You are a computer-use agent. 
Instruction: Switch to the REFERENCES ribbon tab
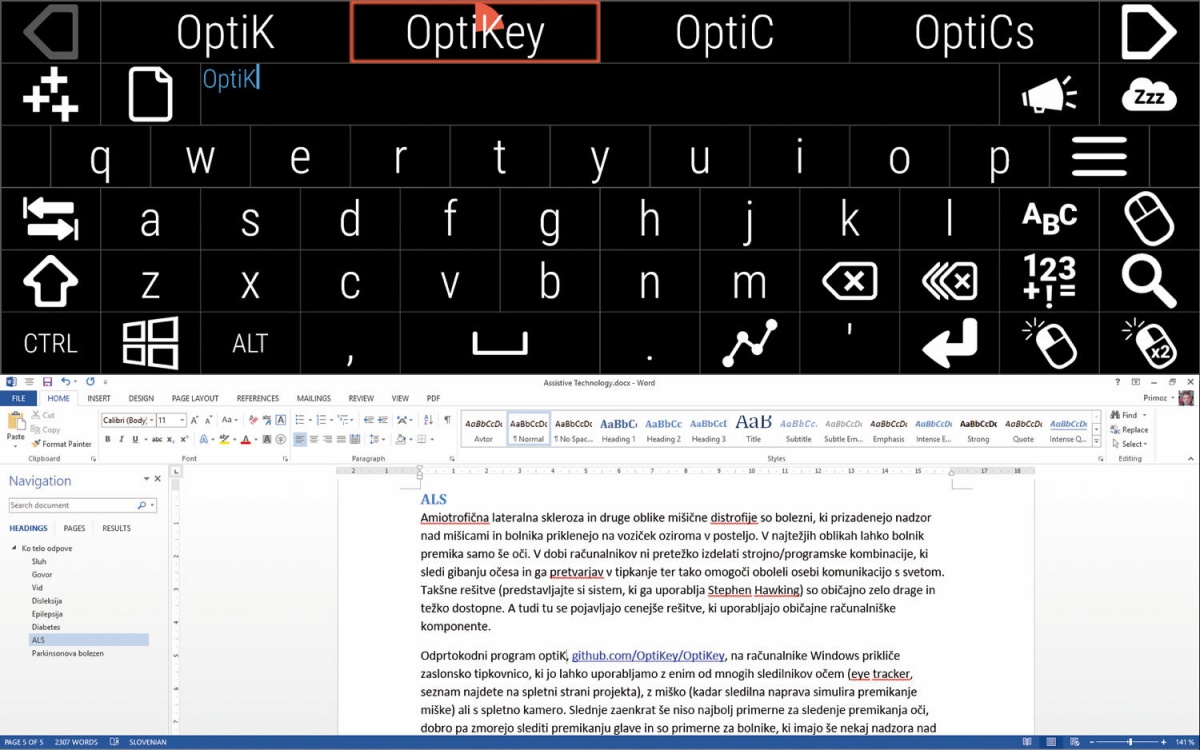[x=258, y=398]
